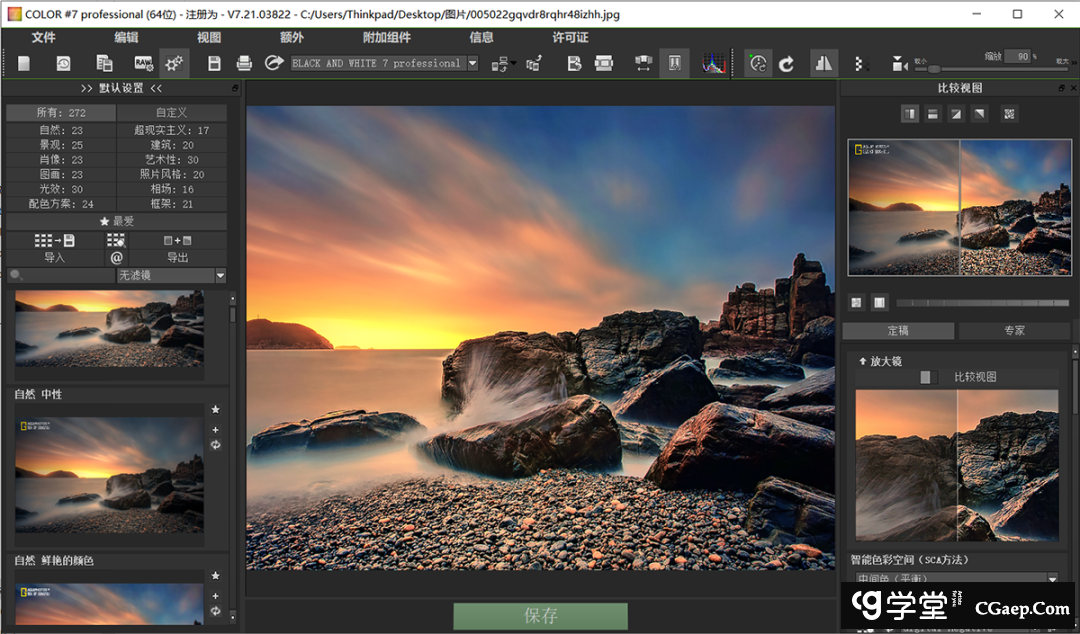Click the 导入 button

(54, 257)
